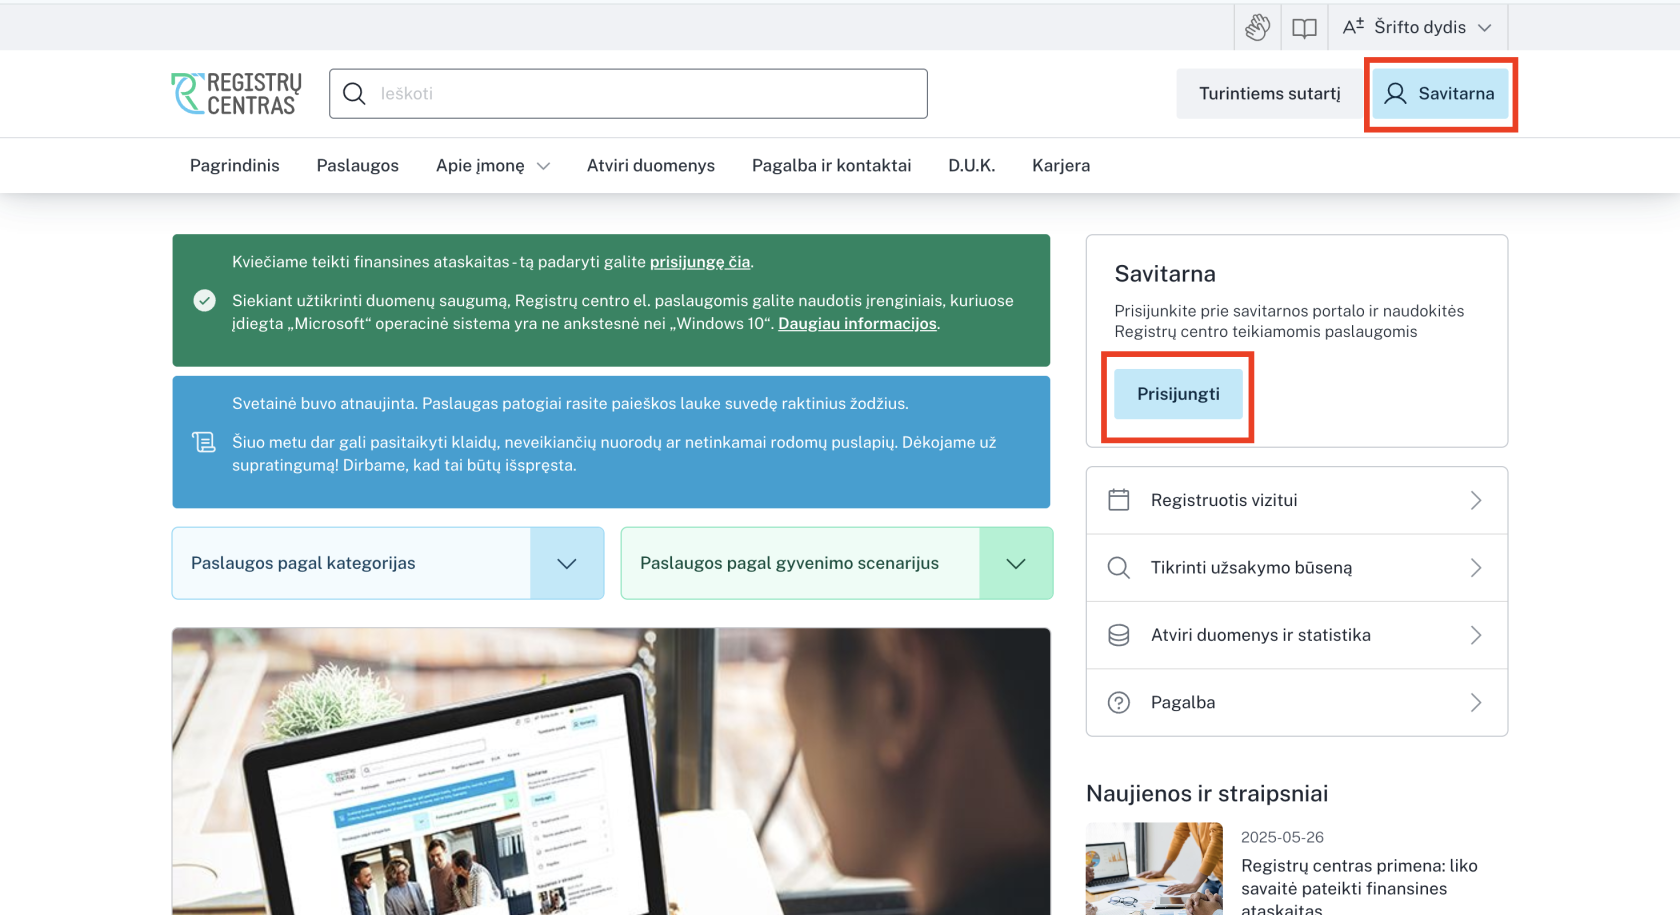1680x915 pixels.
Task: Click the chevron arrow on Pagalba row
Action: [x=1476, y=703]
